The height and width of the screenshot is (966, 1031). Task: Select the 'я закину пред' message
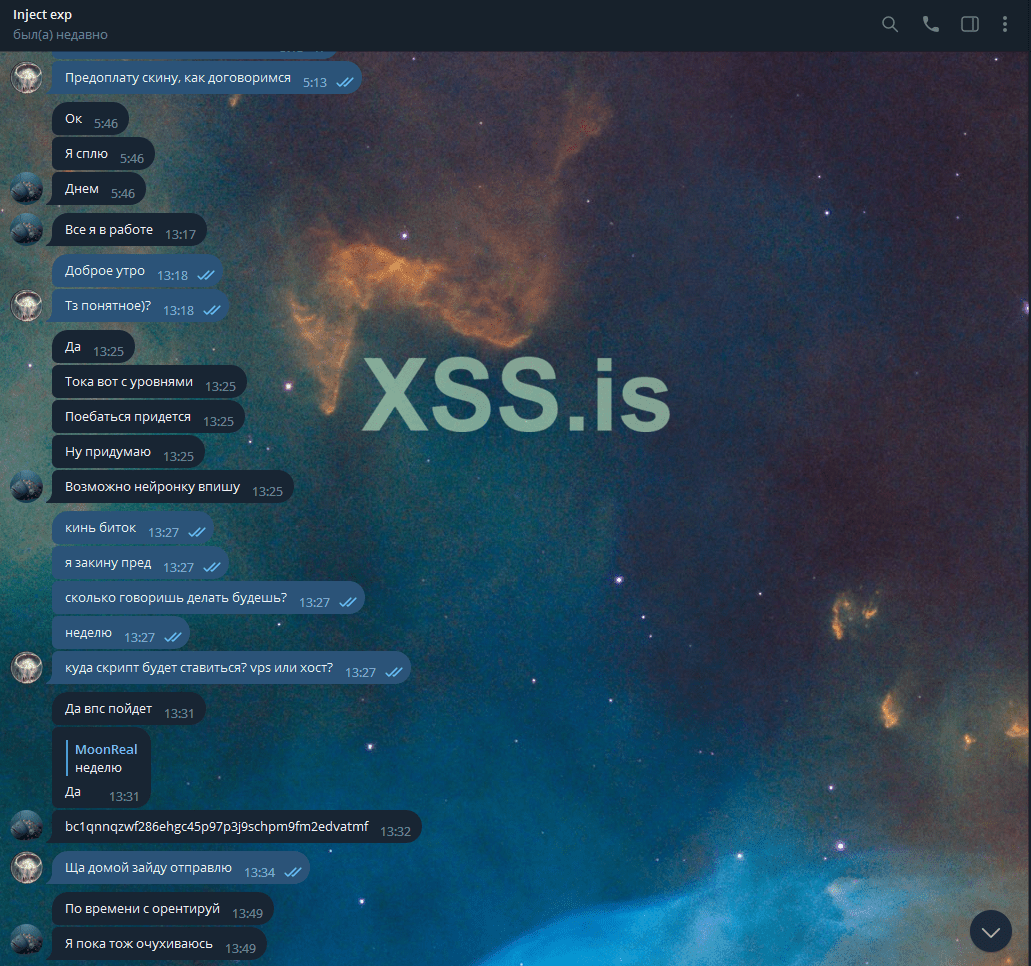pos(141,562)
